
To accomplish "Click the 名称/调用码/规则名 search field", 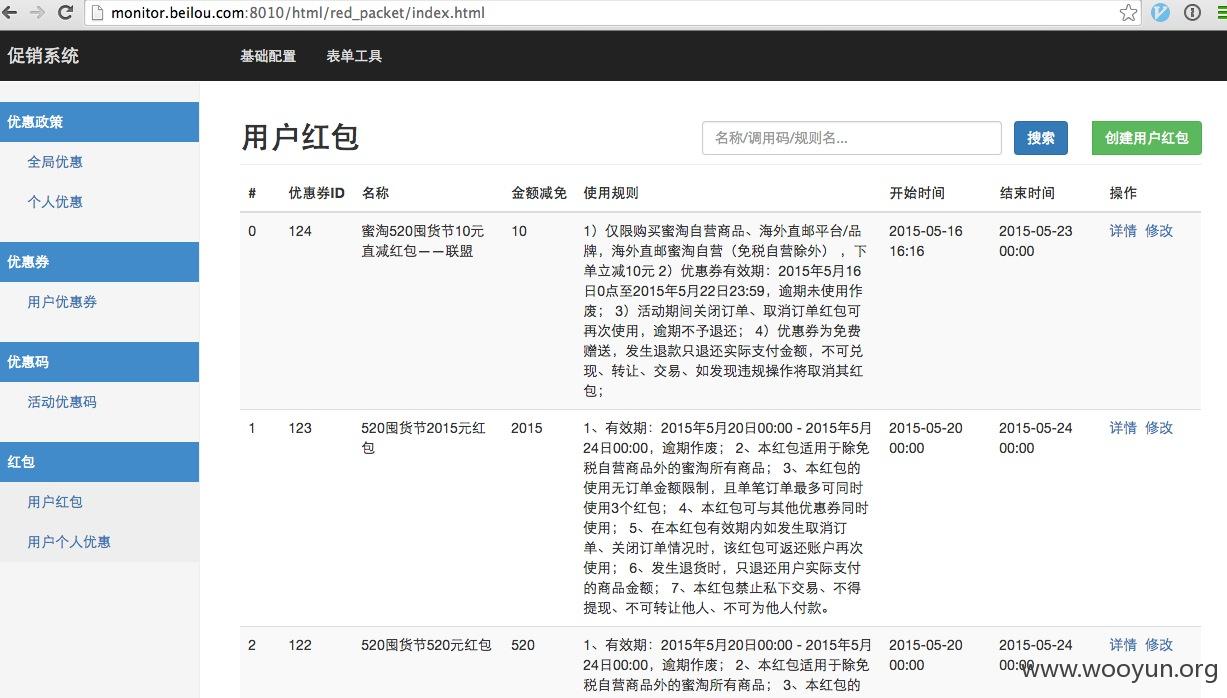I will coord(852,138).
